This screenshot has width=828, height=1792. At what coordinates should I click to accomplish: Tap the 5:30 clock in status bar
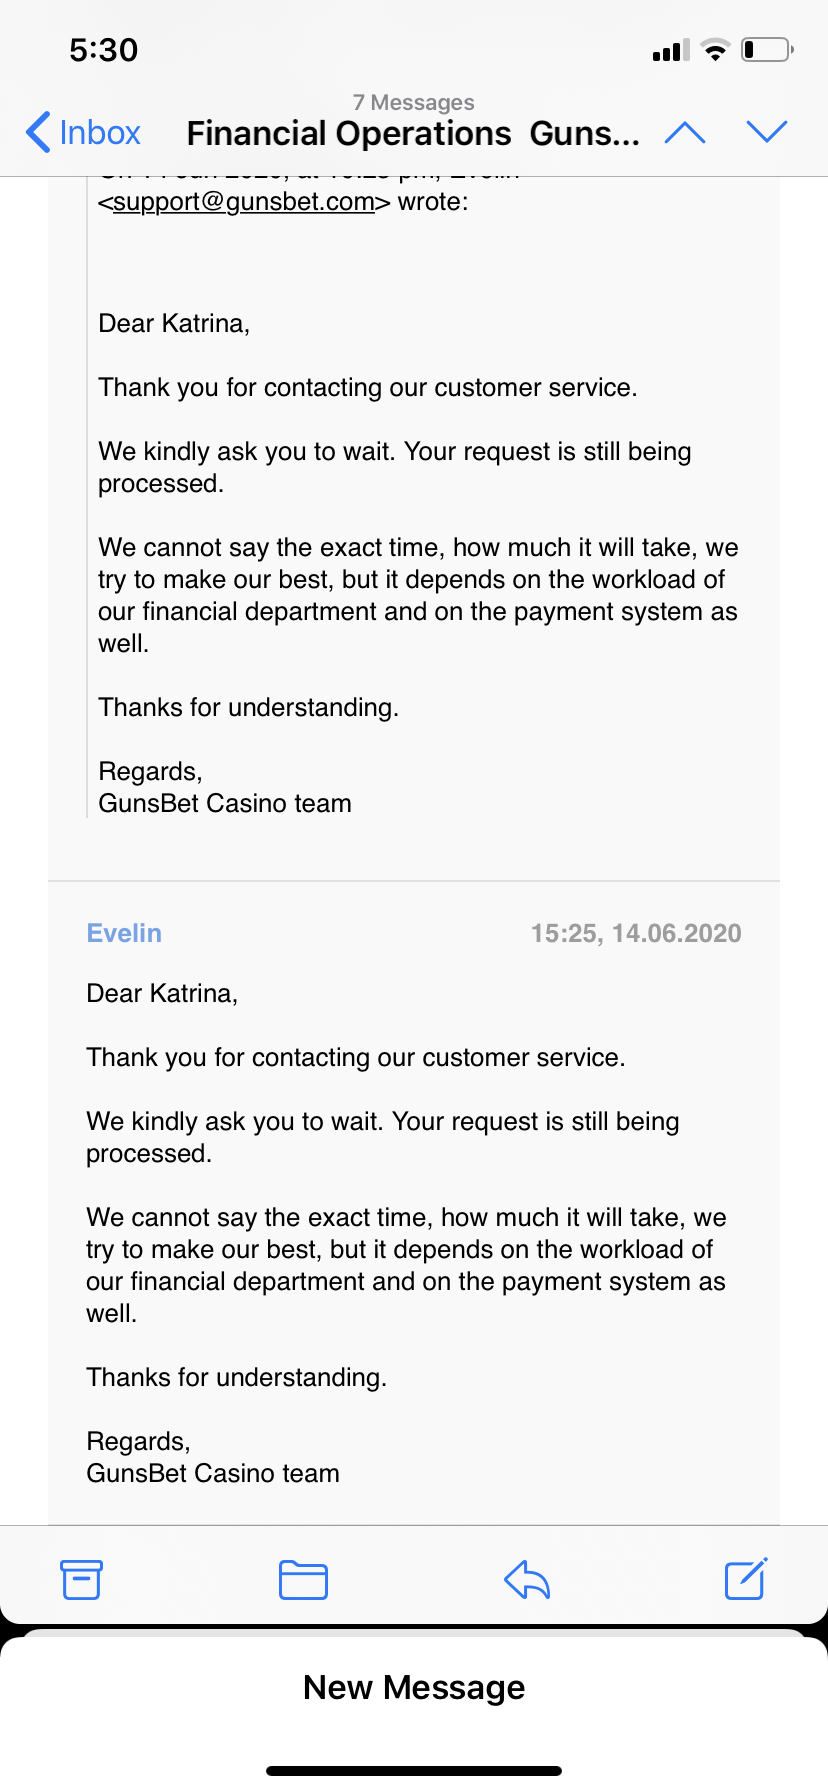[104, 50]
